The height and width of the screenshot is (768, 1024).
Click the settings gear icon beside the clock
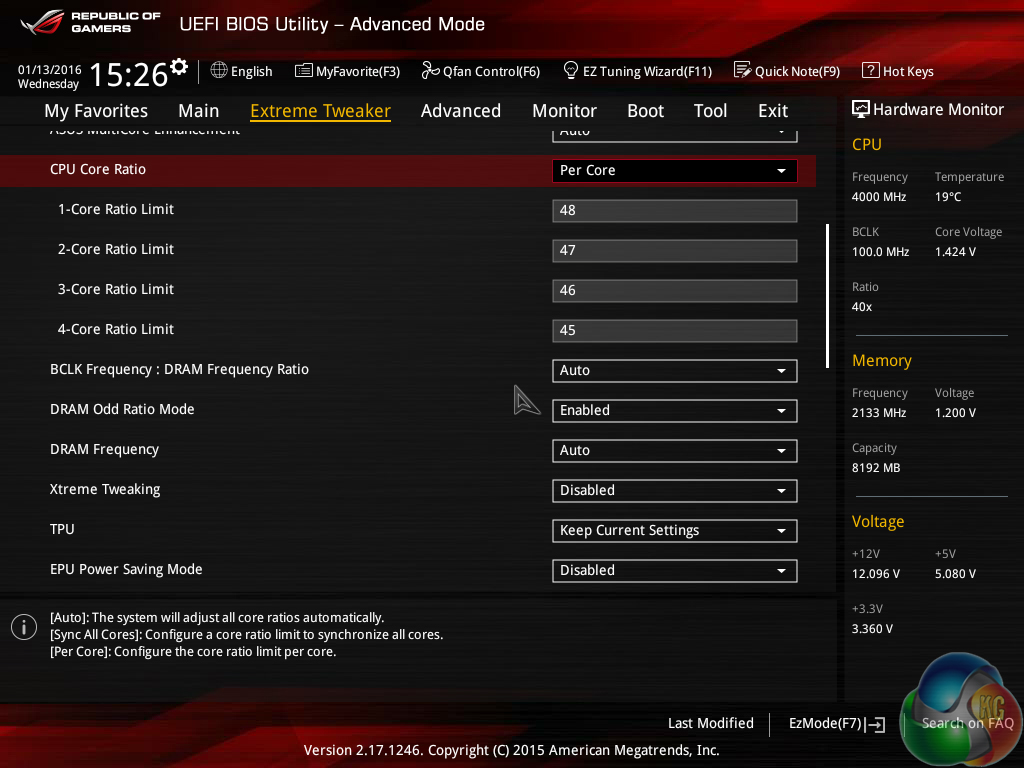[x=179, y=67]
